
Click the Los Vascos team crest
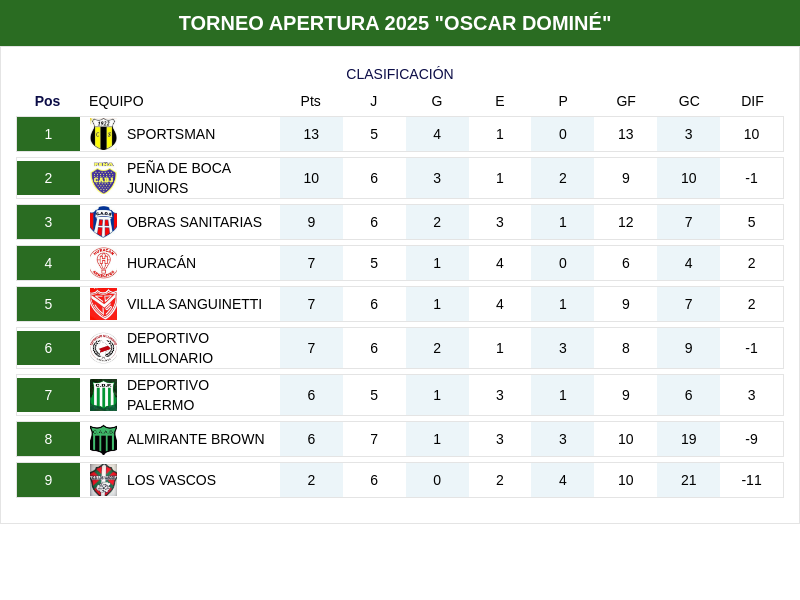pos(103,480)
